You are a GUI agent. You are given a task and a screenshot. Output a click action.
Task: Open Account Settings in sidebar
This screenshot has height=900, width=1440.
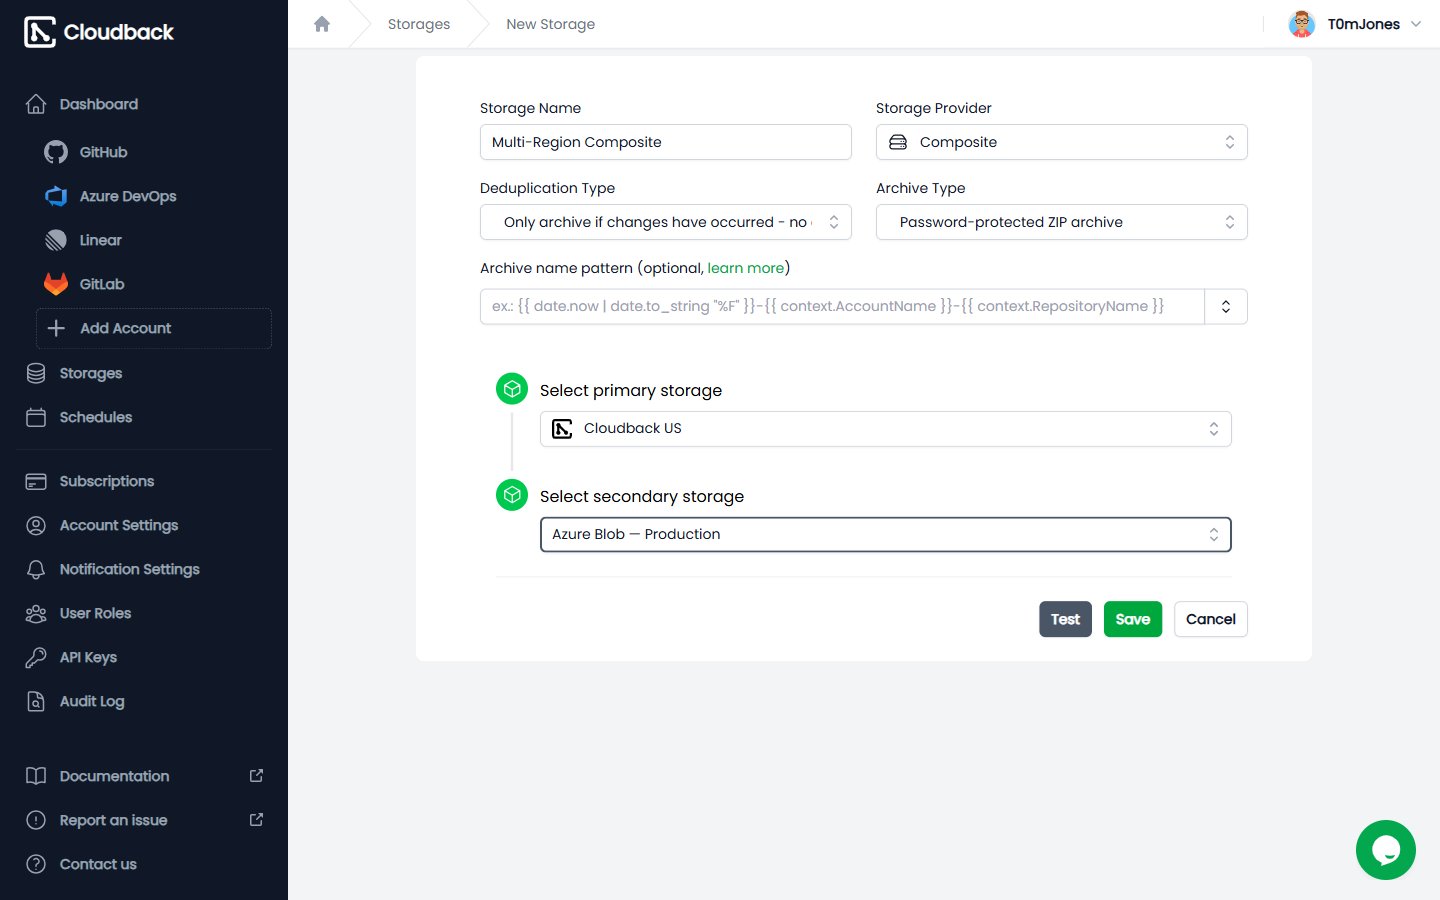point(144,525)
